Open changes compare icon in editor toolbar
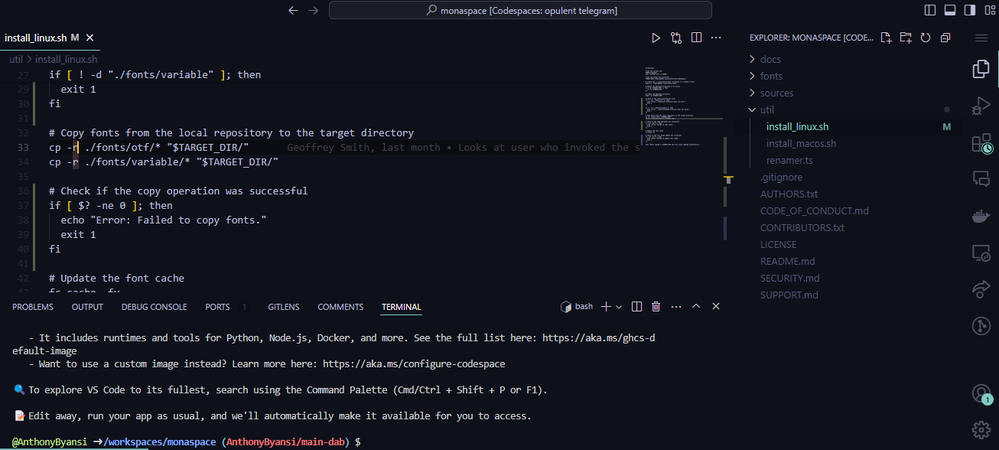This screenshot has height=450, width=999. (676, 38)
